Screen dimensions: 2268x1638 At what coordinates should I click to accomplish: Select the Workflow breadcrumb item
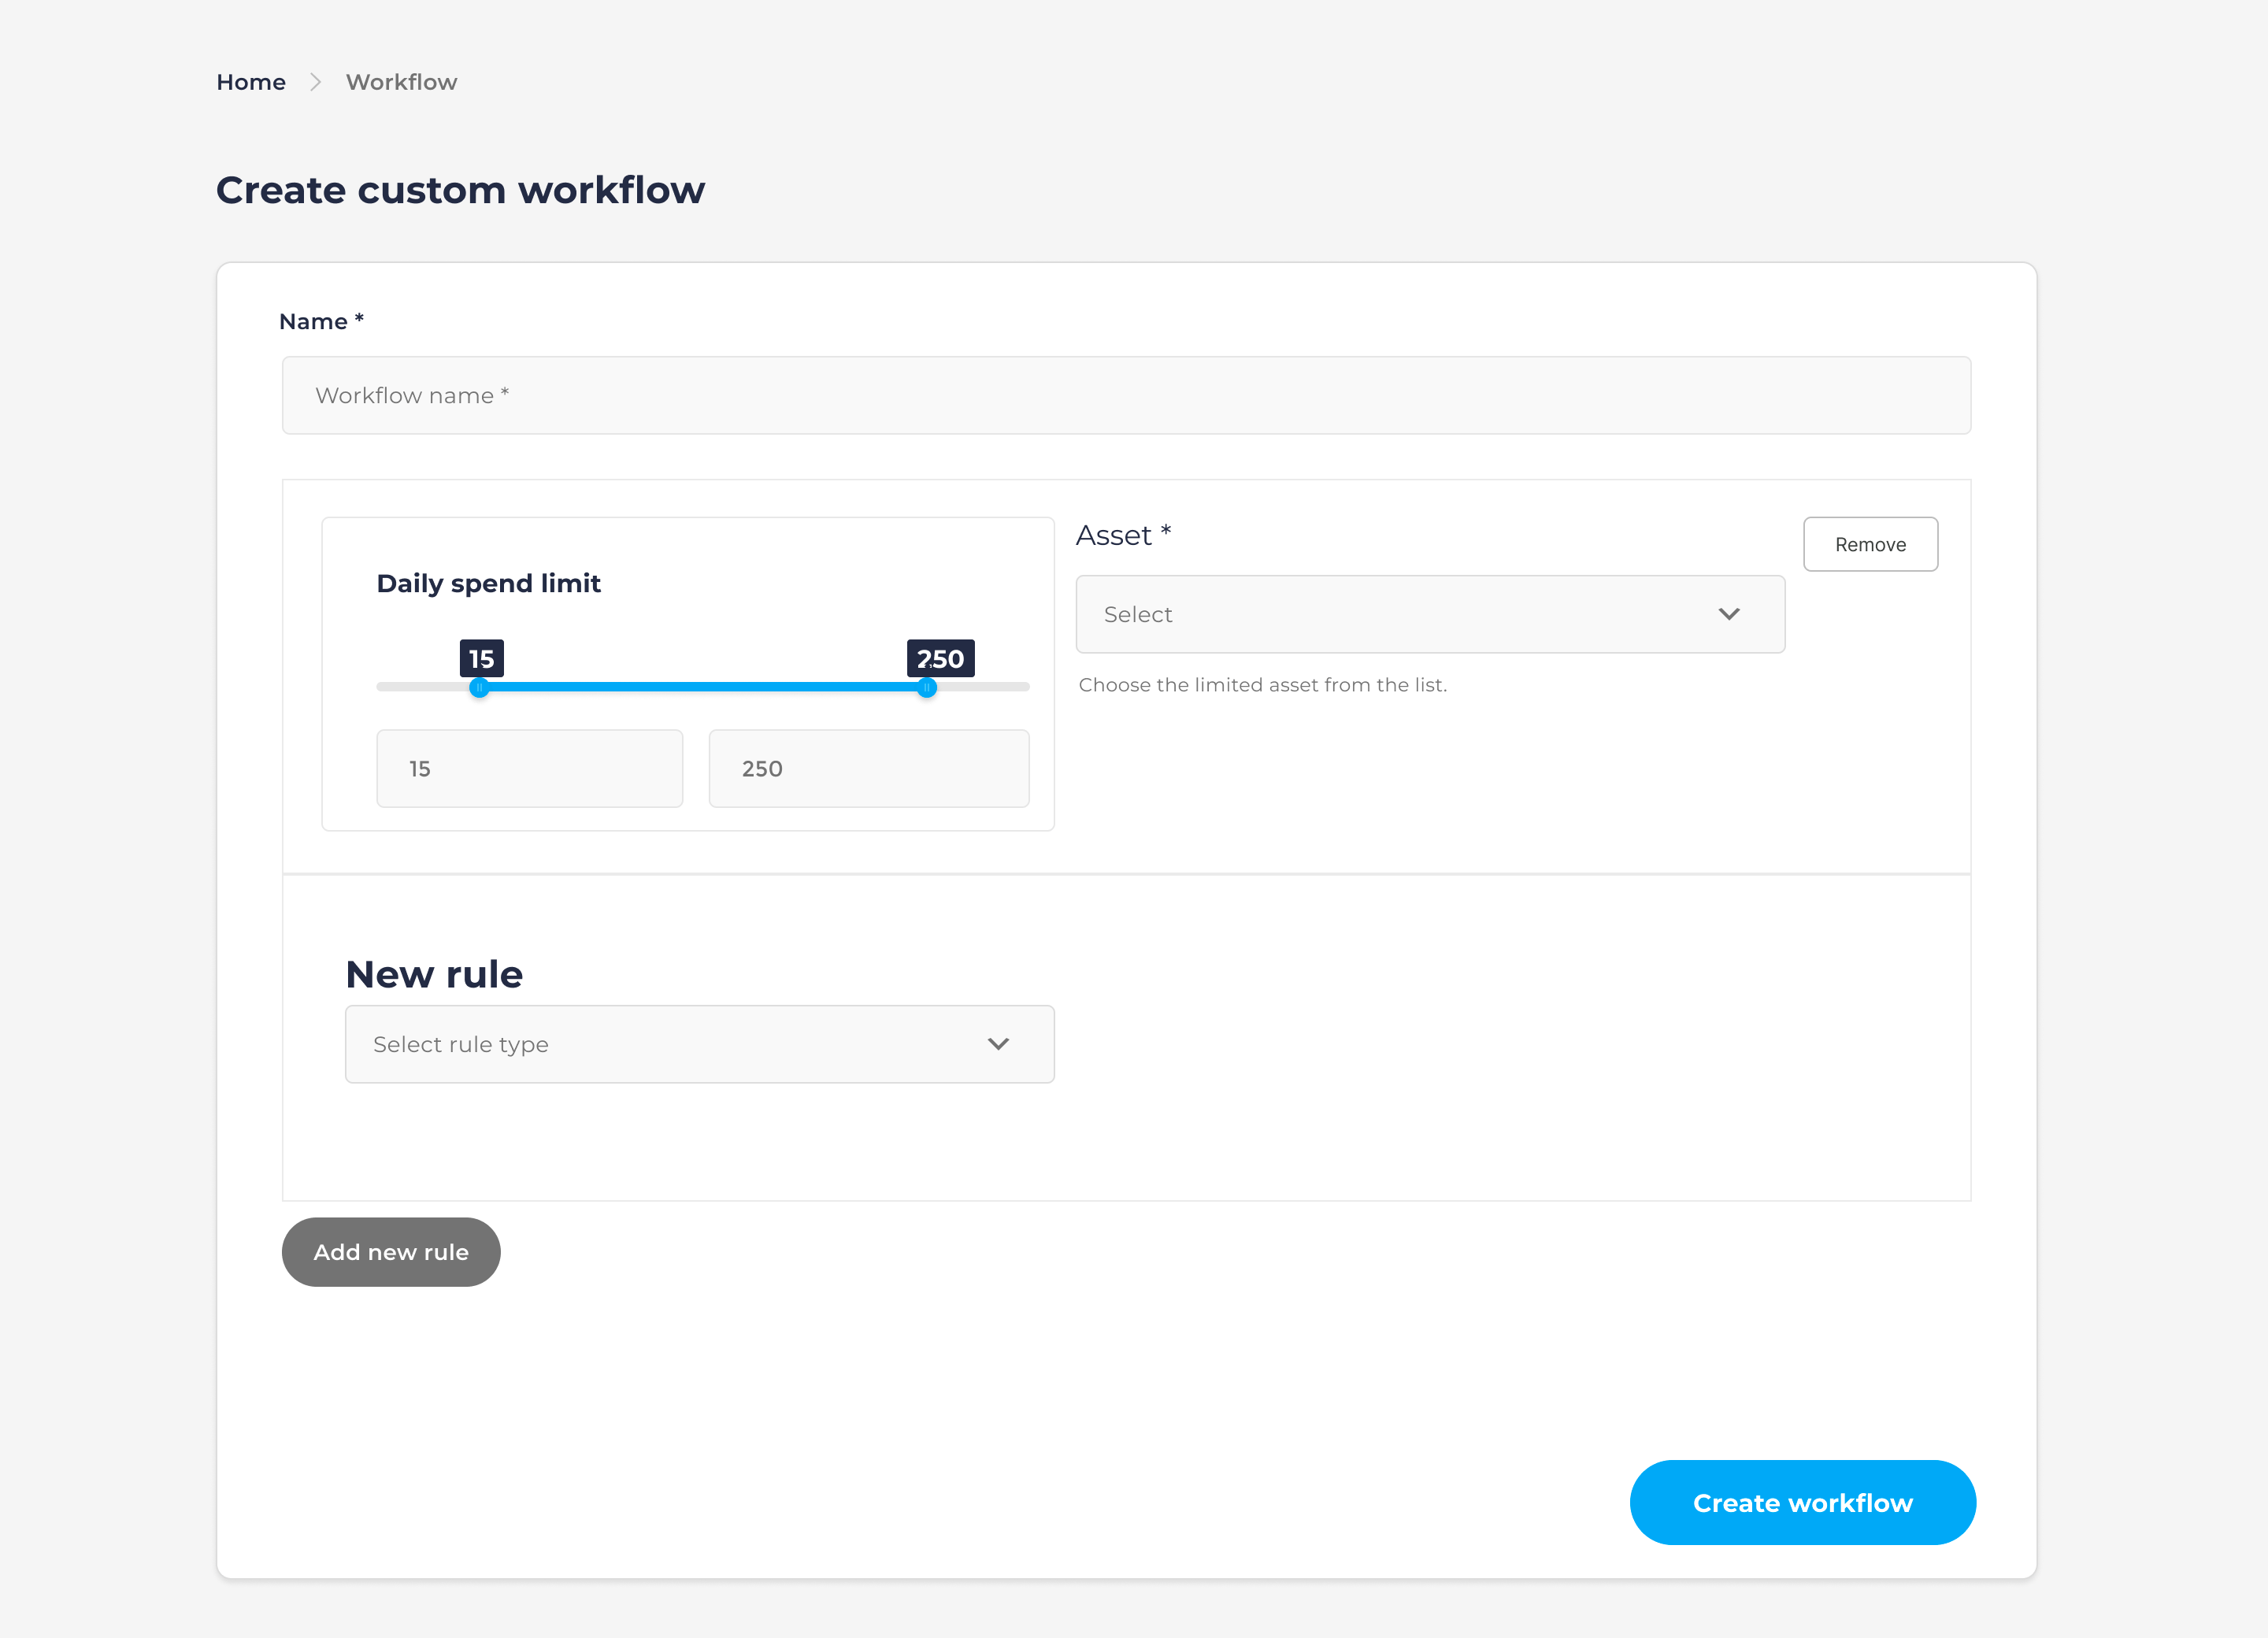(x=401, y=82)
